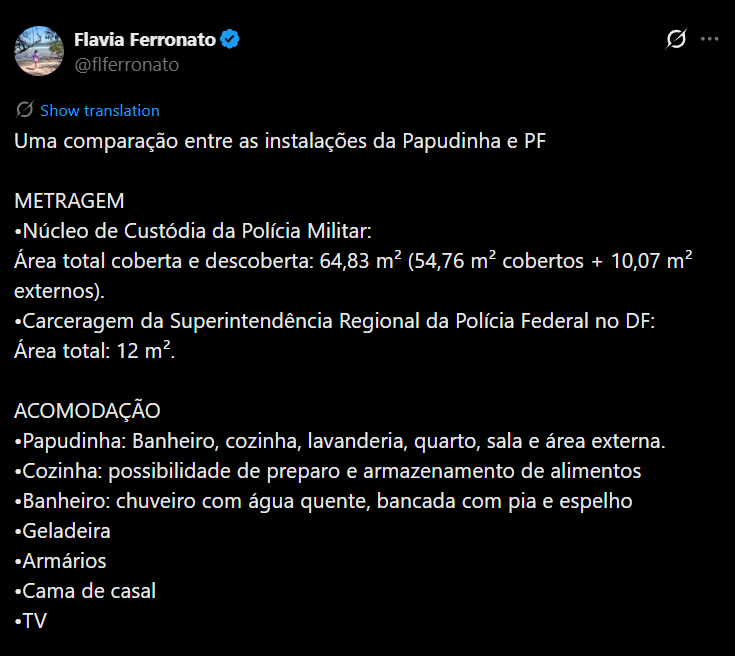The image size is (735, 656).
Task: Click the 'Carceragem da Superintendência Regional' line
Action: pos(334,321)
